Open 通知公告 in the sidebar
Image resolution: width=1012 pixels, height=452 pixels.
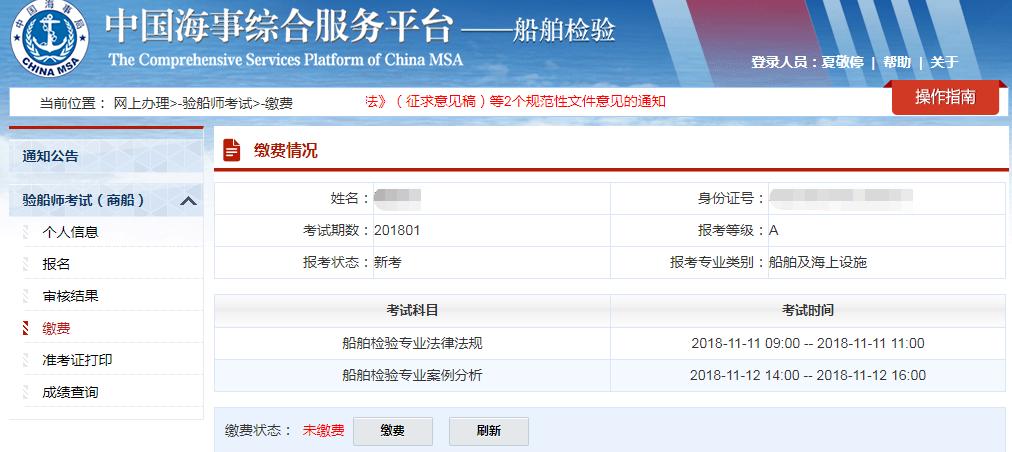[51, 156]
